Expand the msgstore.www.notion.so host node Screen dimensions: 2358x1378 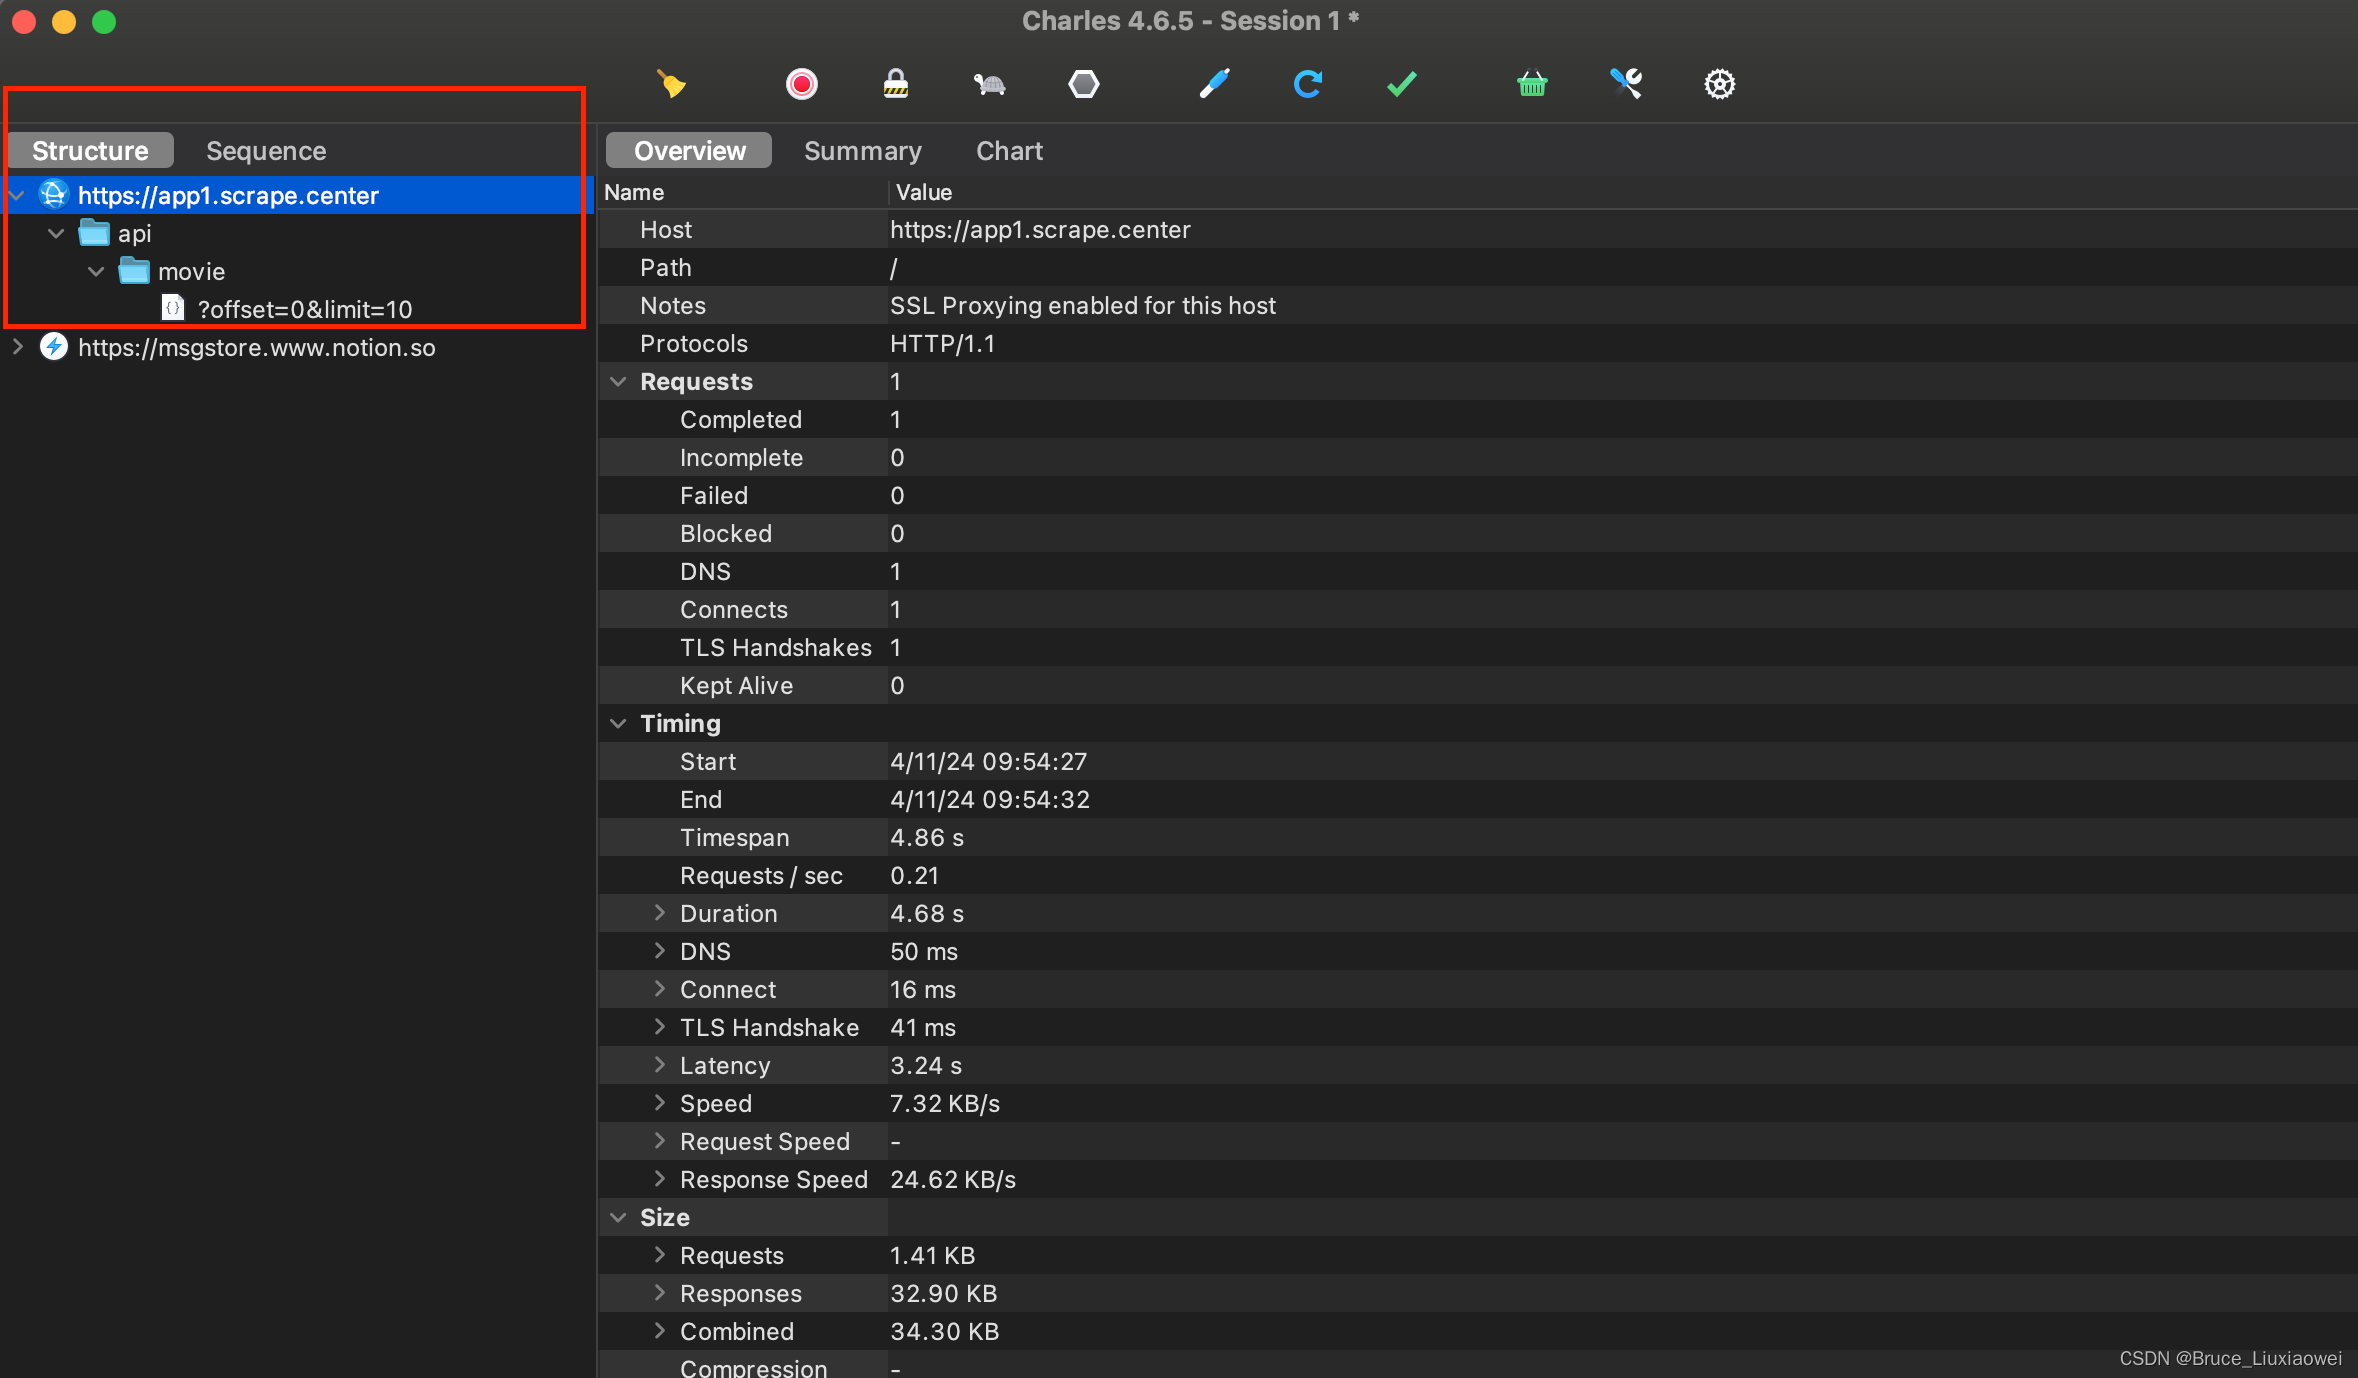tap(18, 347)
